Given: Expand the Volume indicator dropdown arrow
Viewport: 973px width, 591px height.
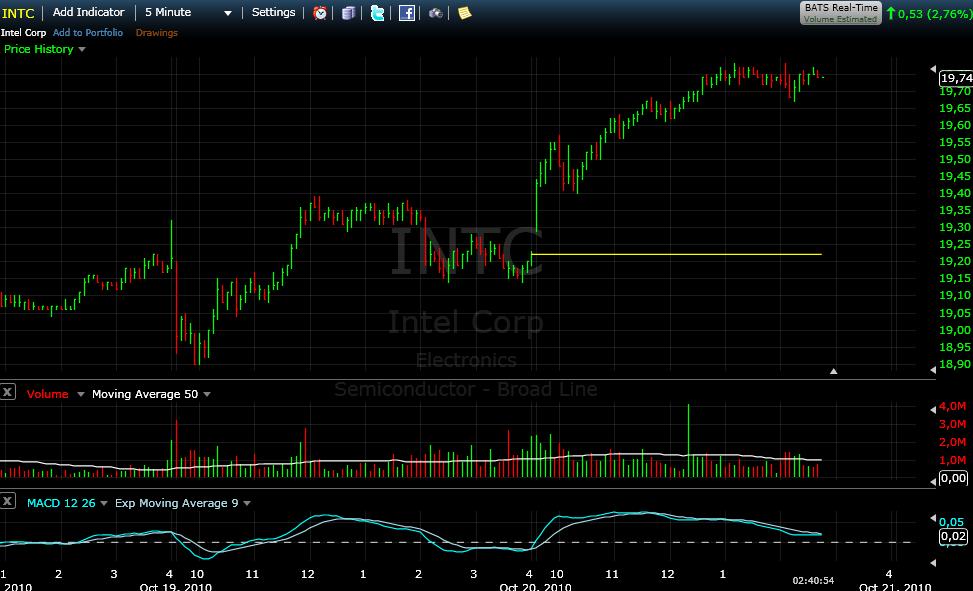Looking at the screenshot, I should [x=81, y=394].
